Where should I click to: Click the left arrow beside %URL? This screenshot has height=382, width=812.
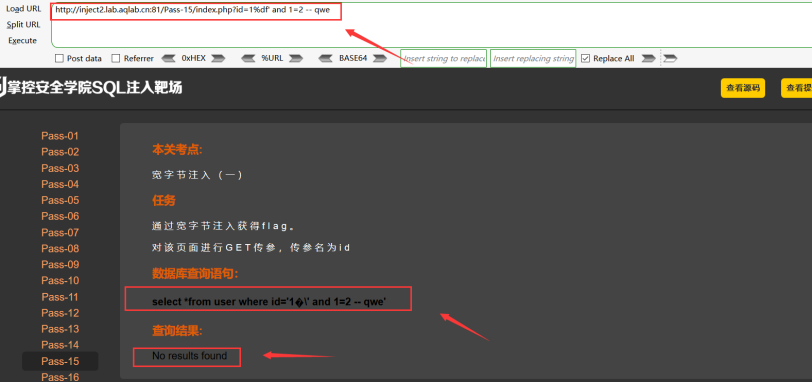tap(249, 58)
